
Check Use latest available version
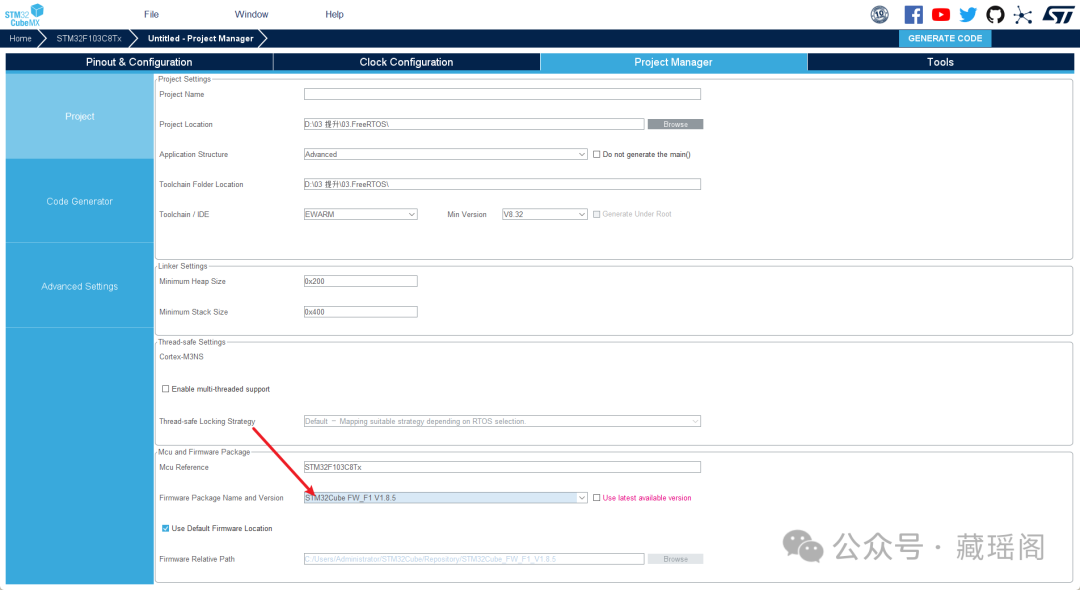point(597,497)
